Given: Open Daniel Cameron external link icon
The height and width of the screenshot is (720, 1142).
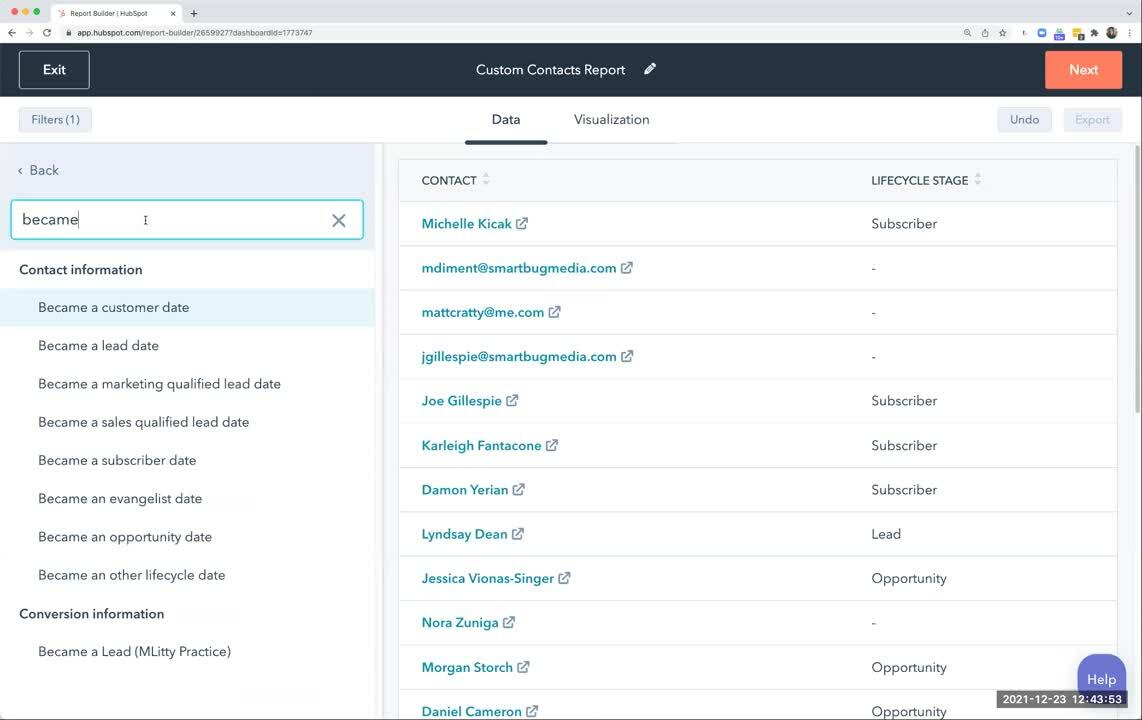Looking at the screenshot, I should click(x=532, y=711).
